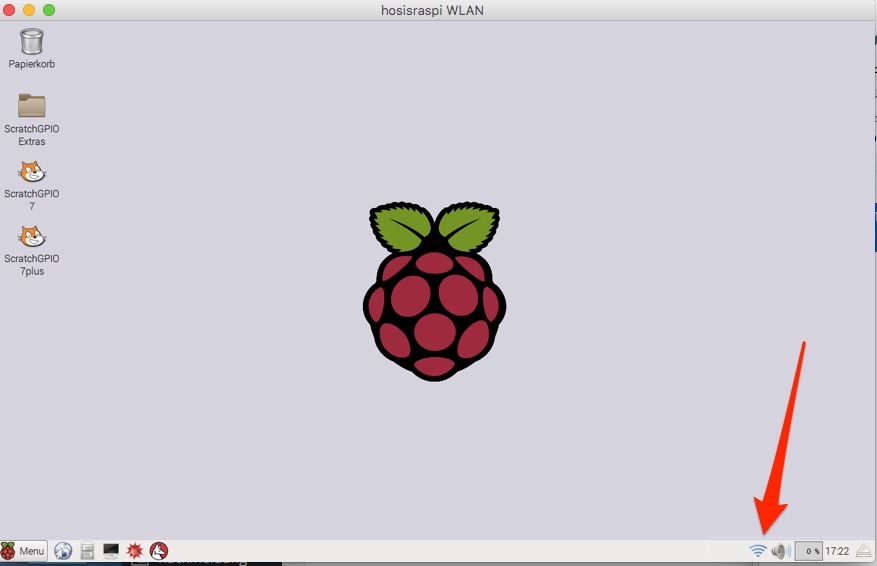Open the file manager from taskbar

[87, 551]
